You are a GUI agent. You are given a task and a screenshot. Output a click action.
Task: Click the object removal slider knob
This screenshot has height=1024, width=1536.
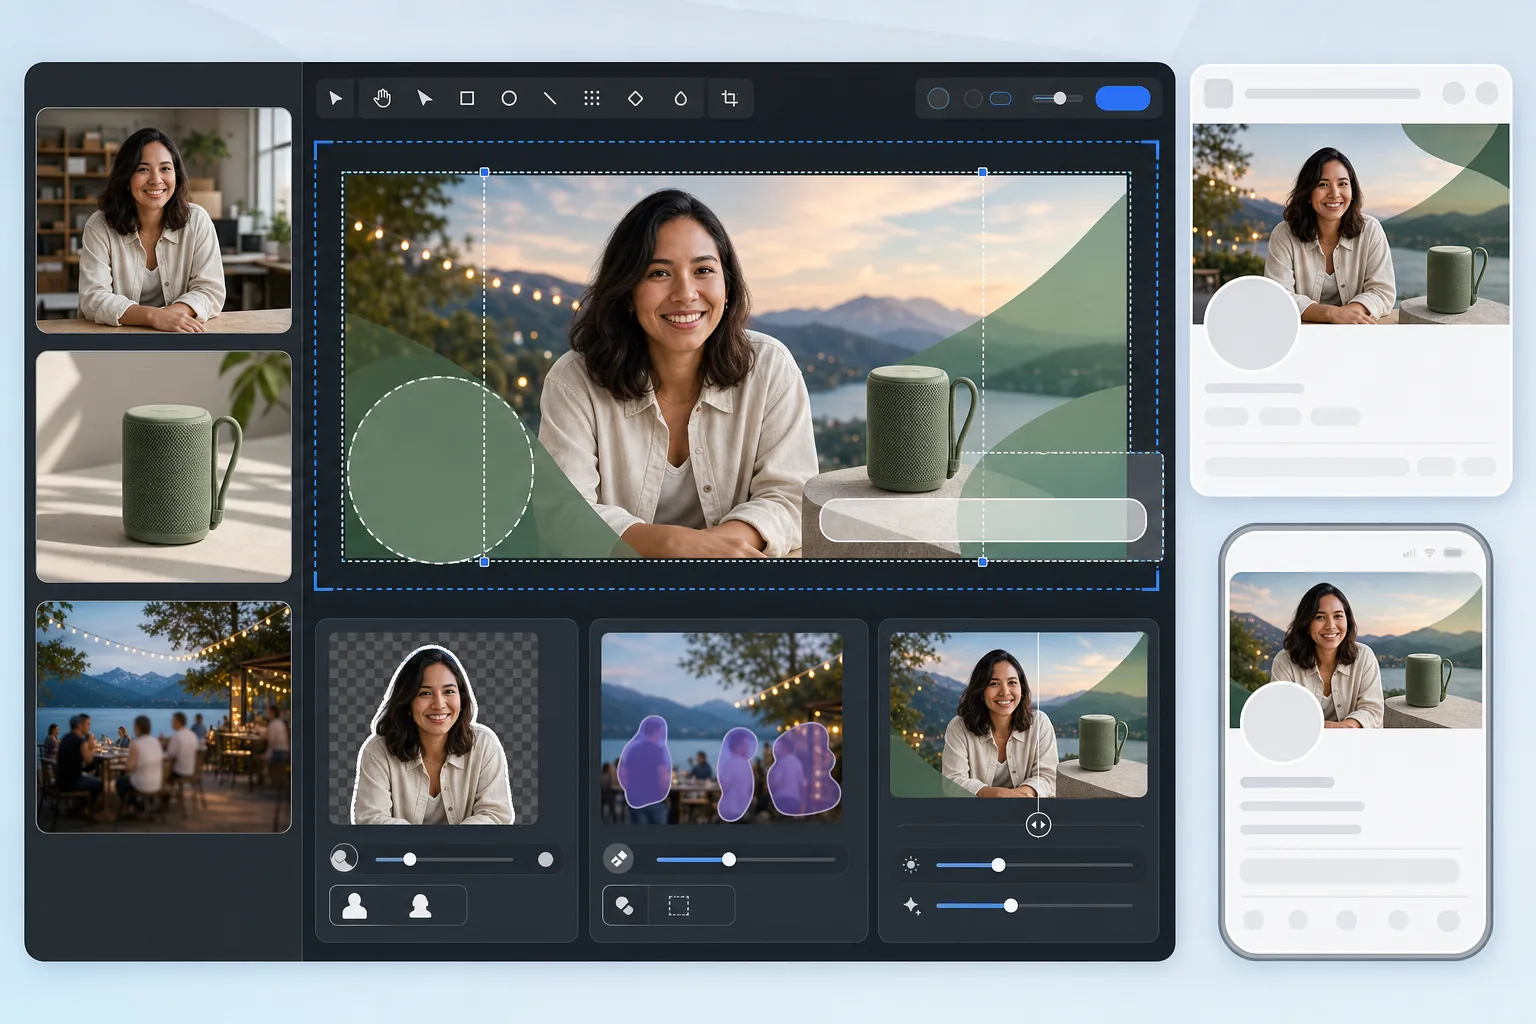(x=729, y=859)
